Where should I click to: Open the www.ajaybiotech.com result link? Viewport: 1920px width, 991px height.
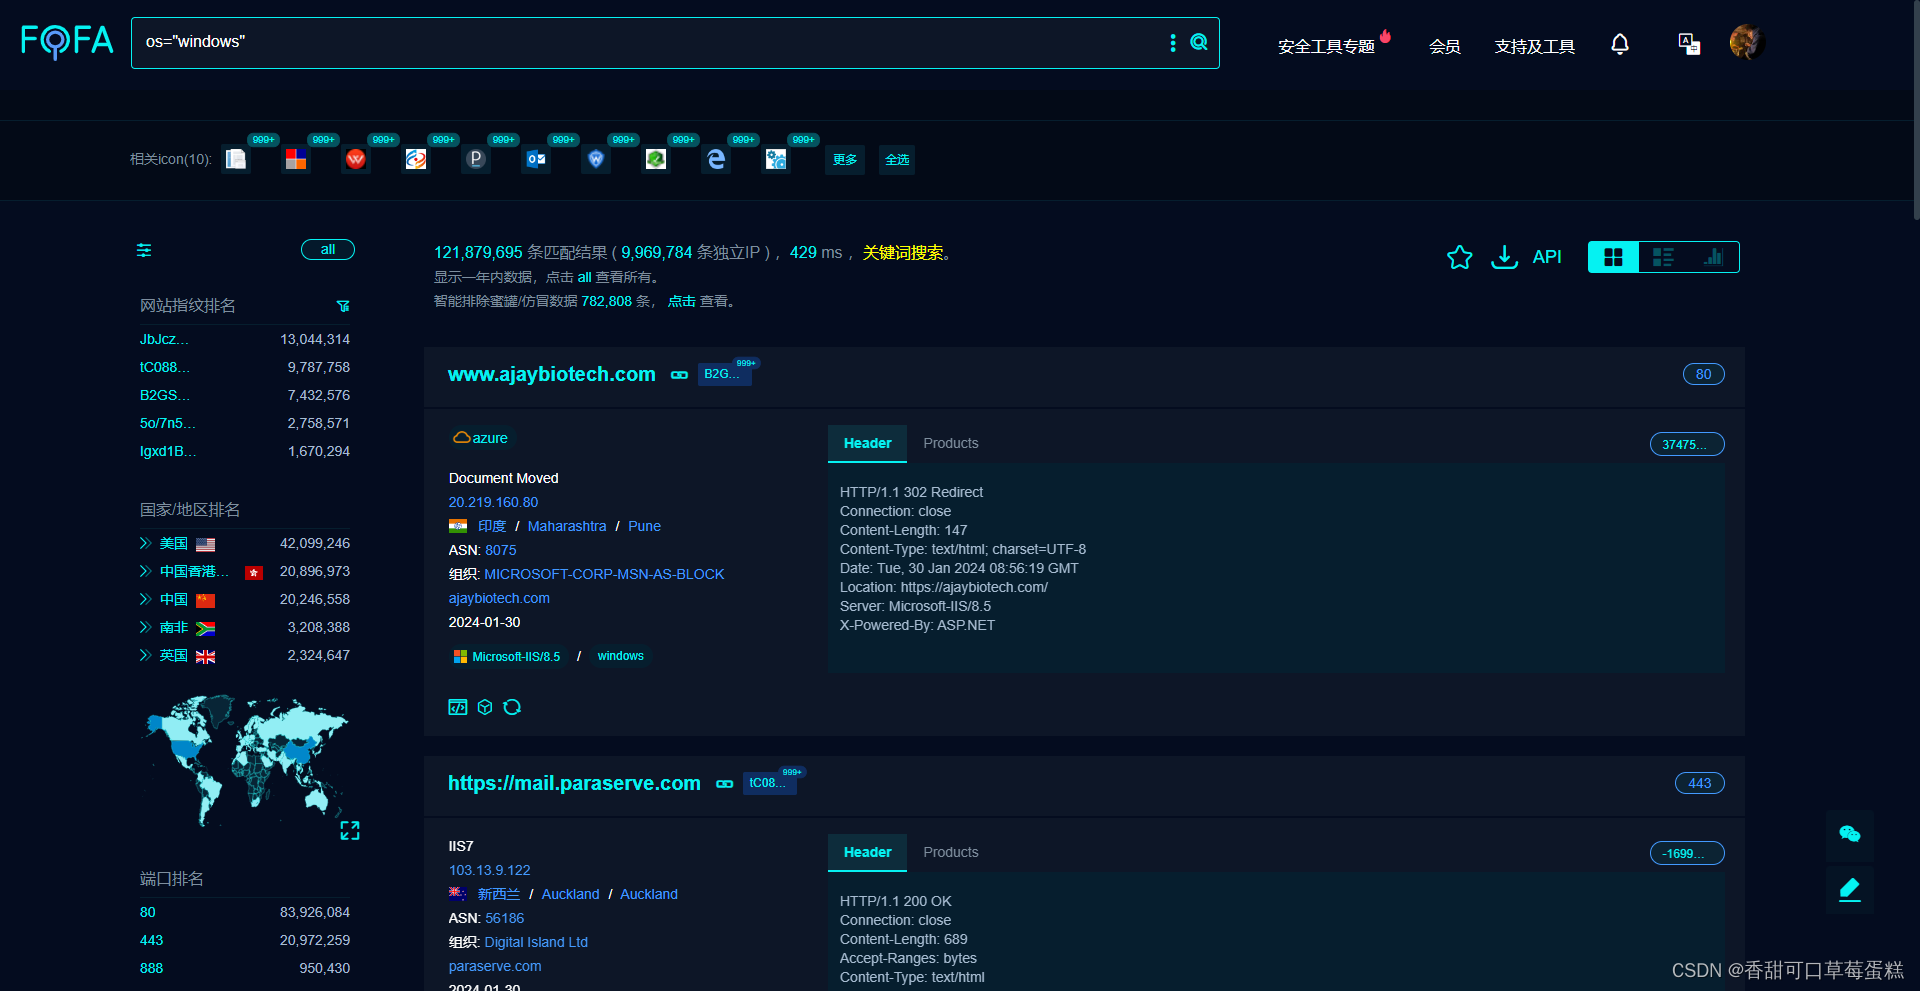pyautogui.click(x=552, y=374)
